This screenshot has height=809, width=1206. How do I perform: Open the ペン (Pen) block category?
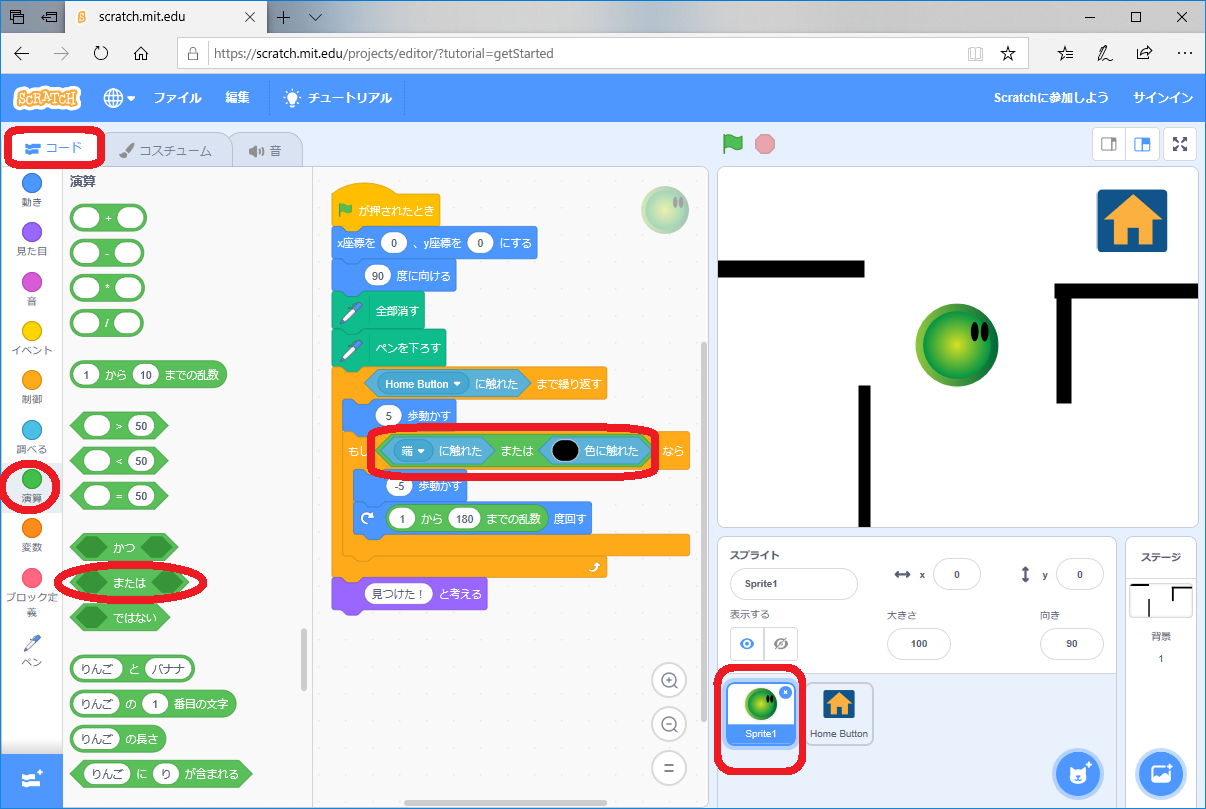click(32, 648)
